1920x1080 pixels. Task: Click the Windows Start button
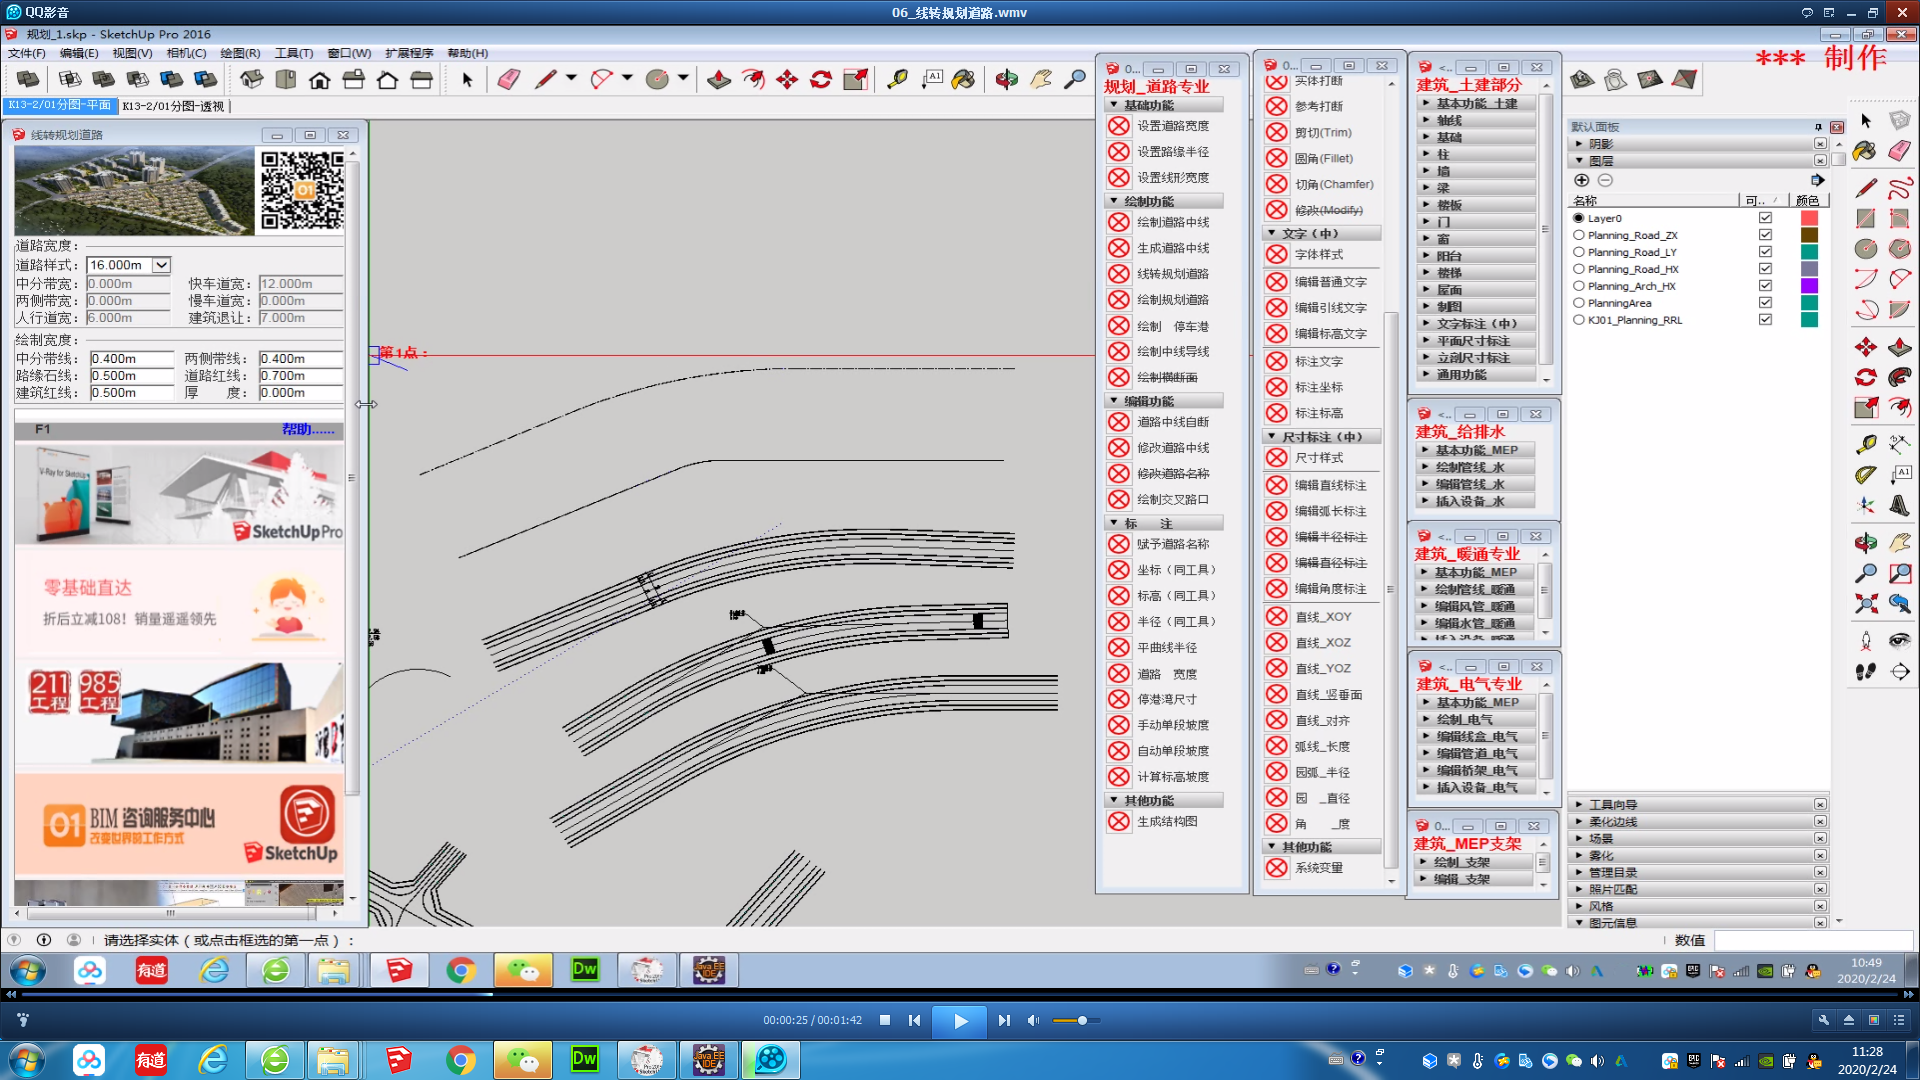pyautogui.click(x=27, y=1059)
